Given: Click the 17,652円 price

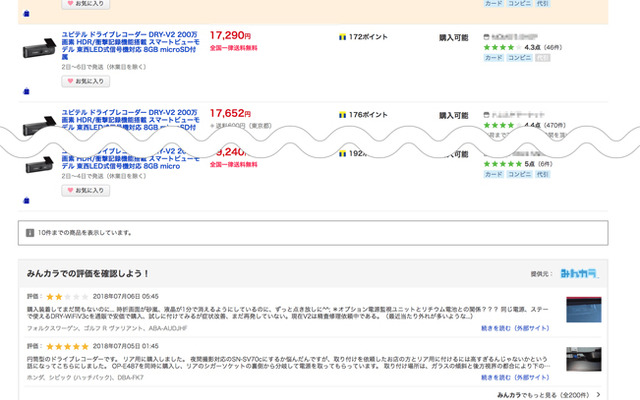Looking at the screenshot, I should pyautogui.click(x=230, y=113).
